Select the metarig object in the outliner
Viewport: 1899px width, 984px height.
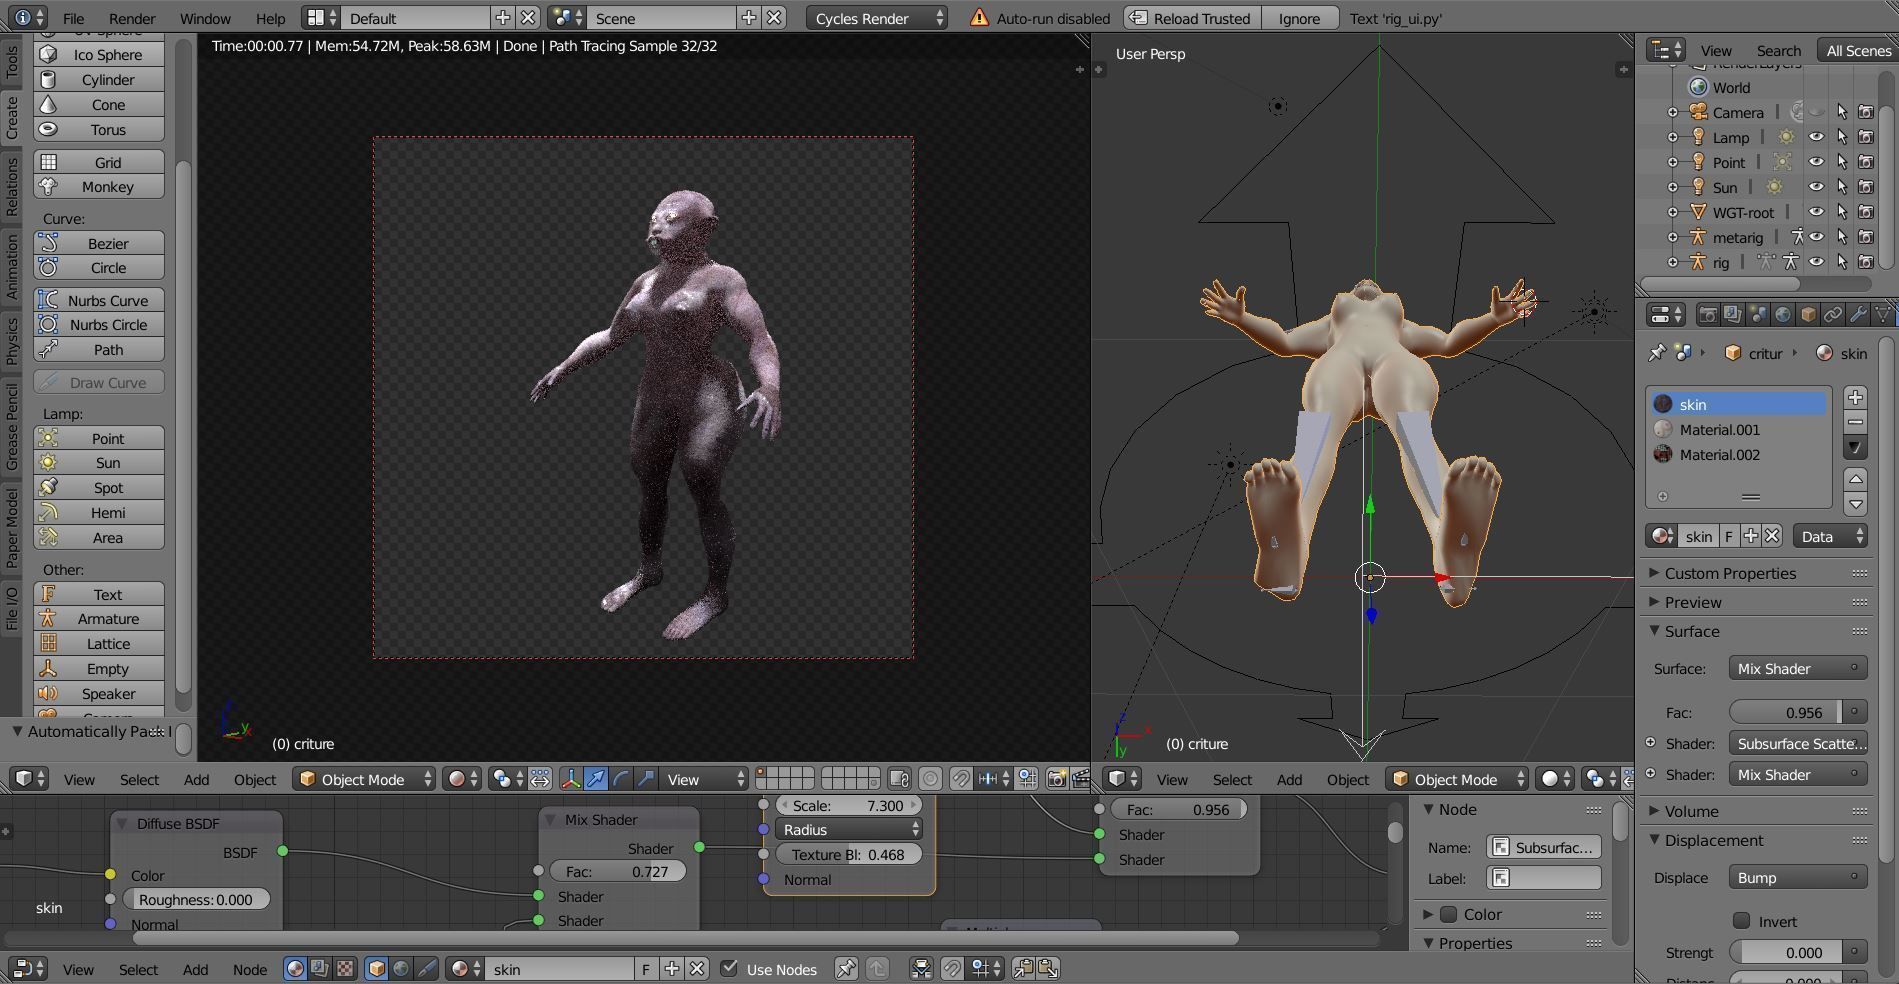click(x=1737, y=237)
